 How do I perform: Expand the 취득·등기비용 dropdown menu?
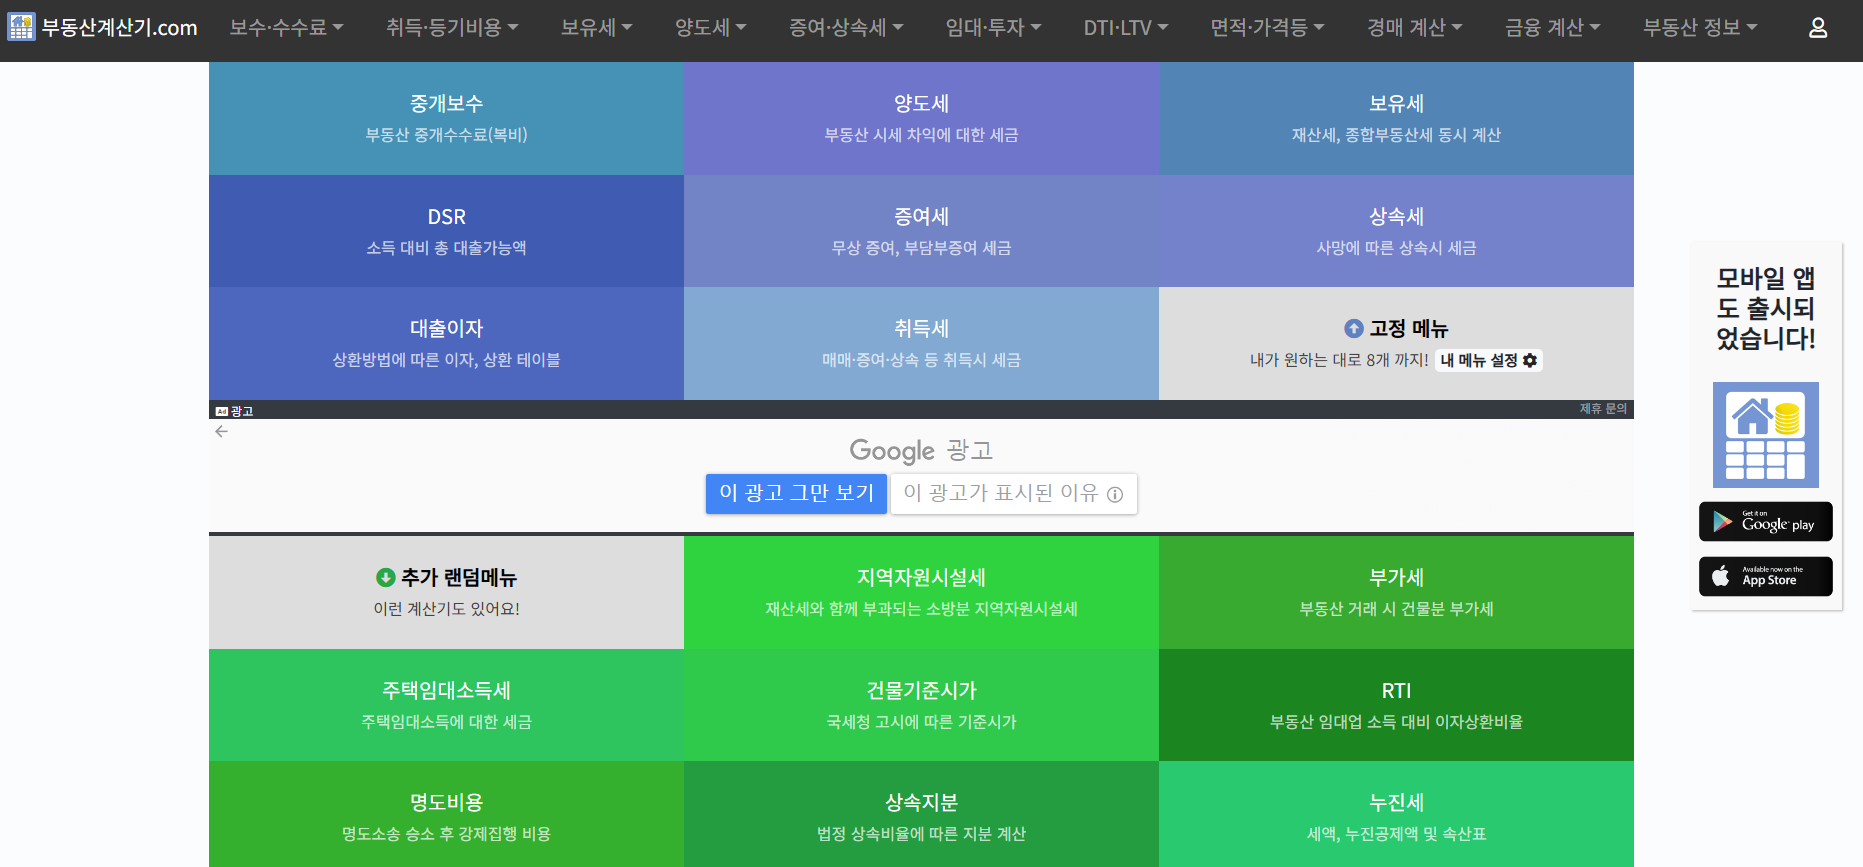coord(452,28)
